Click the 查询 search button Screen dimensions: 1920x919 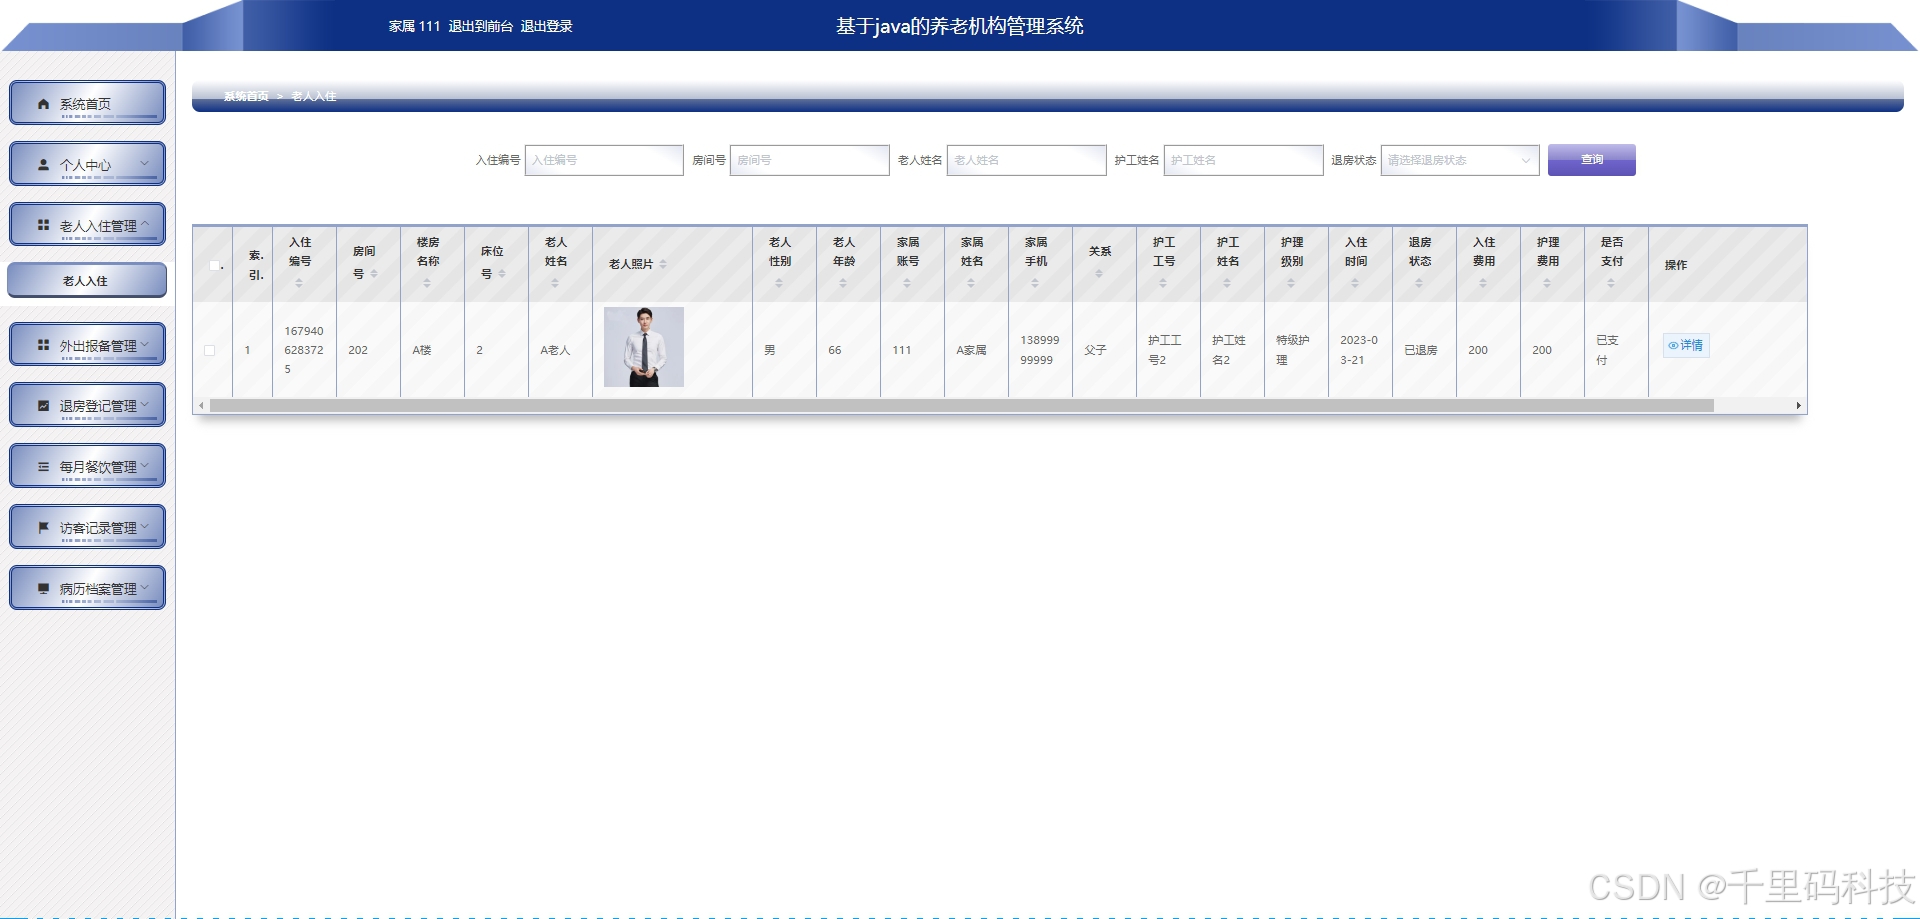click(1591, 160)
